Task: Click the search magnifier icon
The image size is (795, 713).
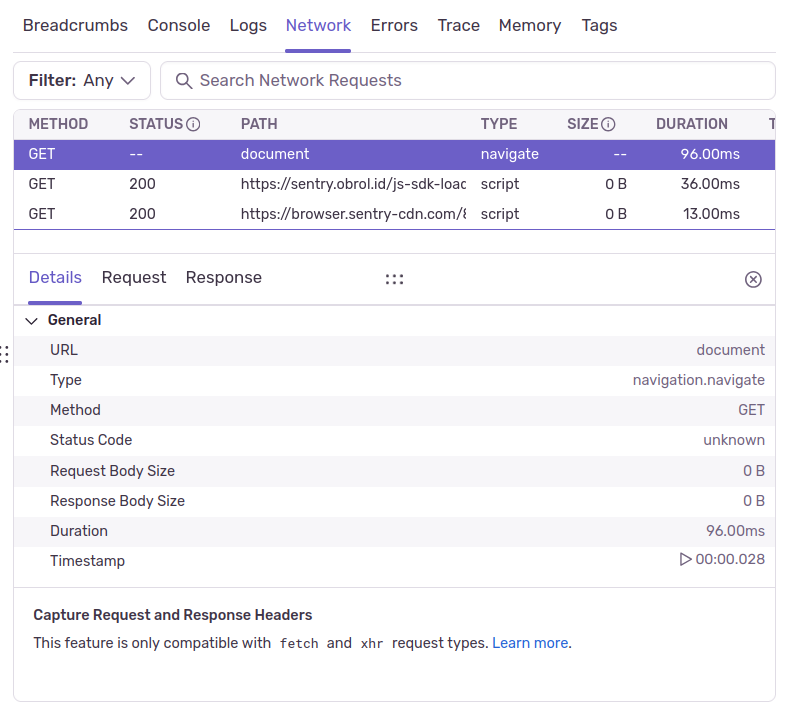Action: [184, 81]
